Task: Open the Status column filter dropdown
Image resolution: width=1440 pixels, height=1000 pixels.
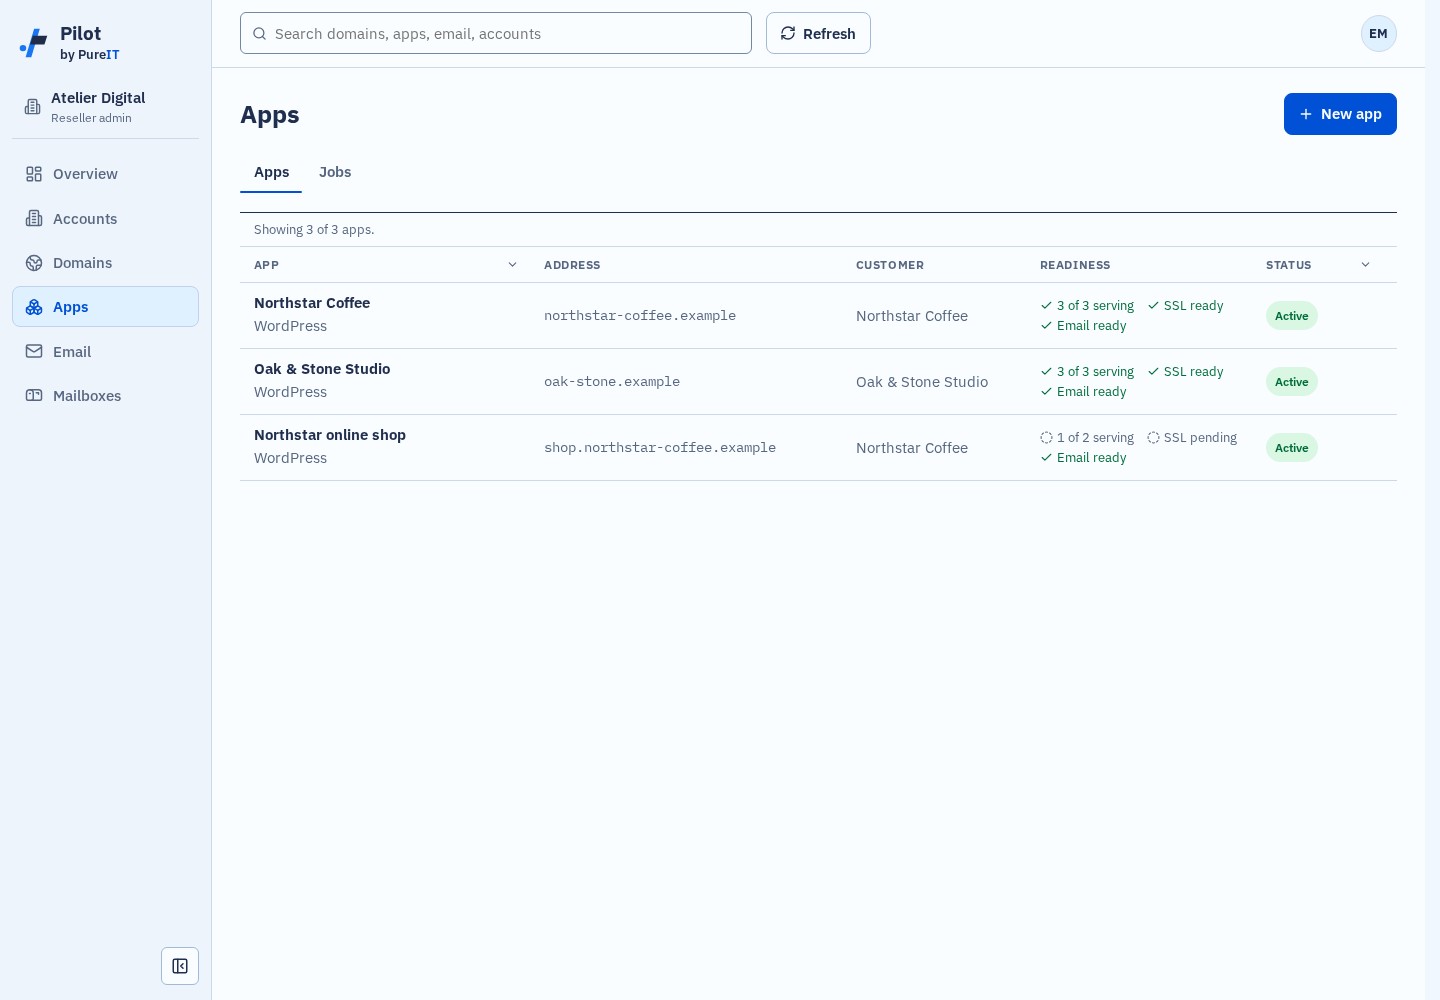Action: (x=1365, y=265)
